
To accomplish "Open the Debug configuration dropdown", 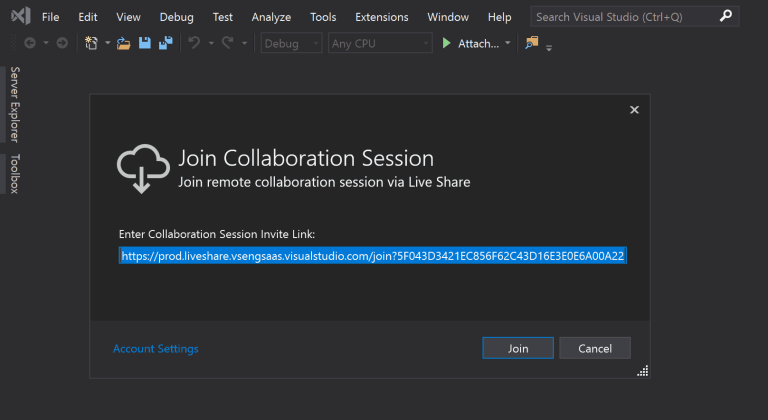I will pos(291,43).
